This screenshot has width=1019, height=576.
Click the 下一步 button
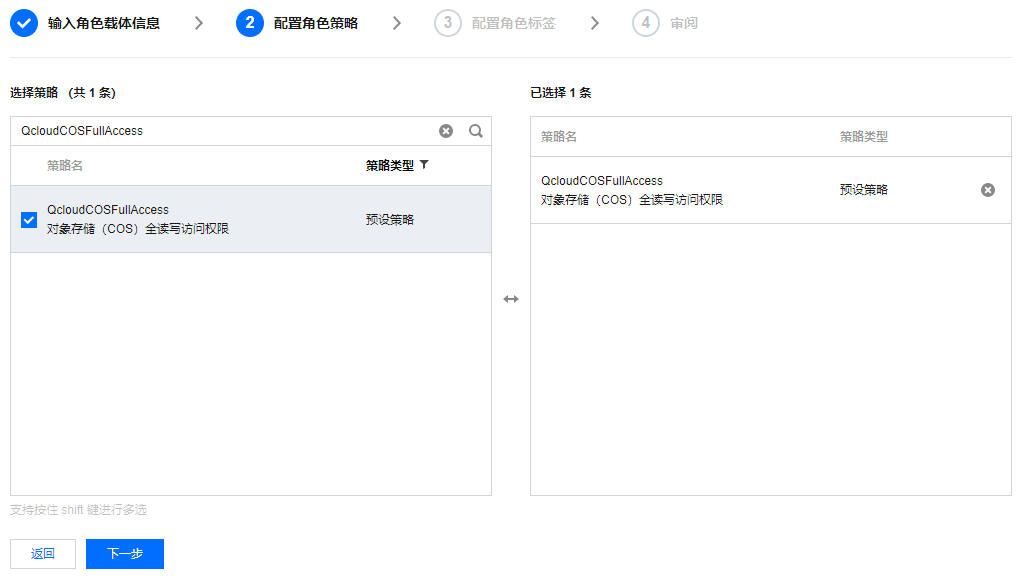125,554
